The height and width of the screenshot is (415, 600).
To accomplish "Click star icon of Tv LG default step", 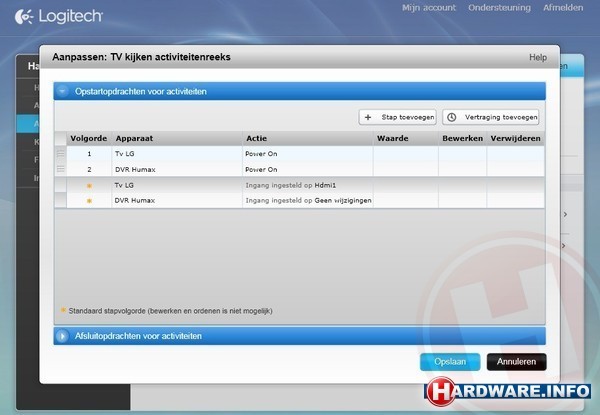I will coord(89,186).
